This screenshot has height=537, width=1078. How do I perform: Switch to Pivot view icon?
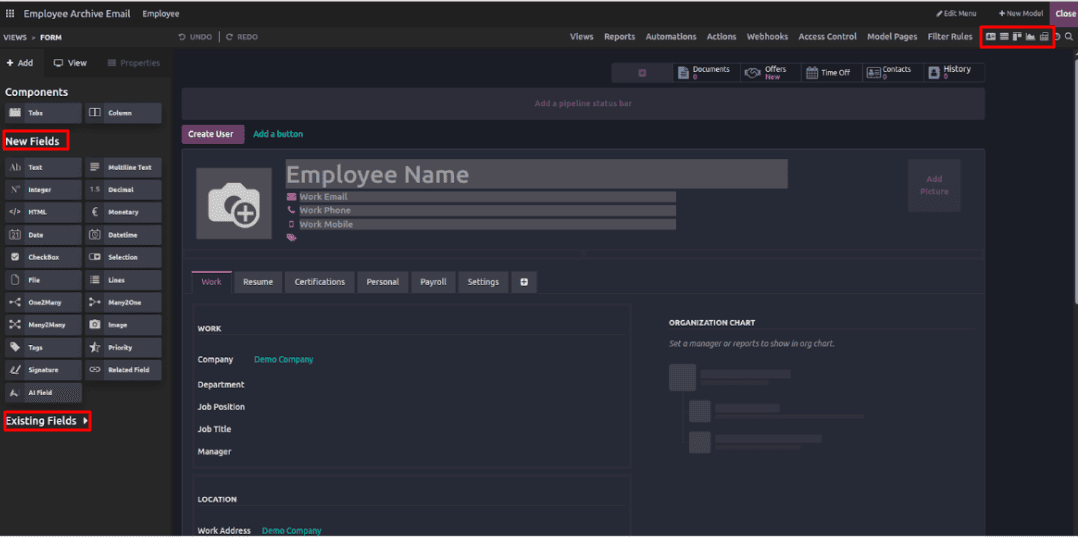tap(1044, 36)
